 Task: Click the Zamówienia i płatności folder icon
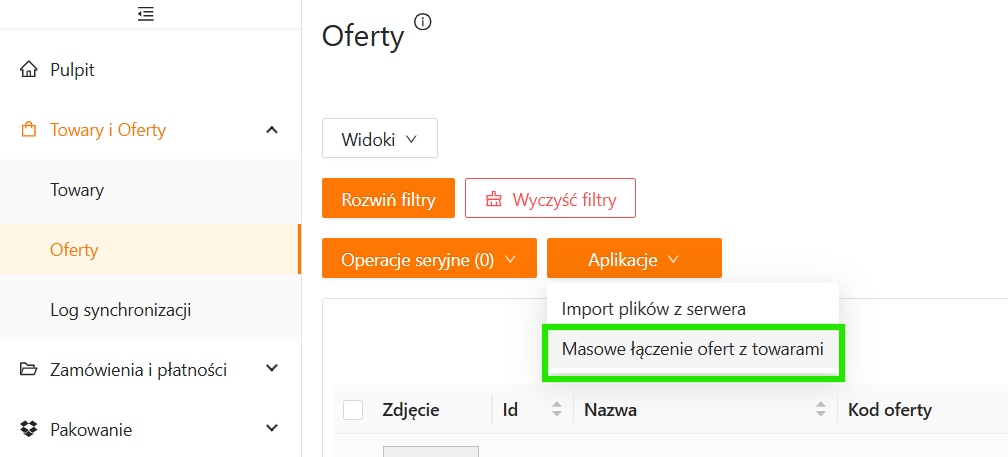tap(29, 370)
